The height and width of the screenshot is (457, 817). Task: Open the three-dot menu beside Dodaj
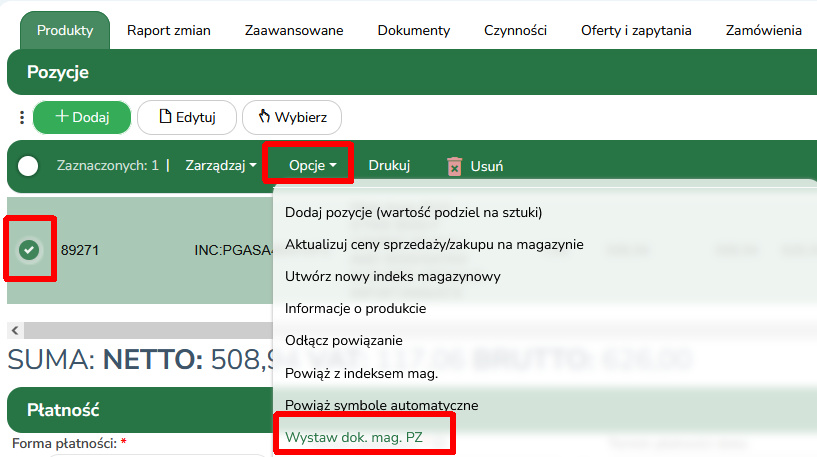click(21, 117)
